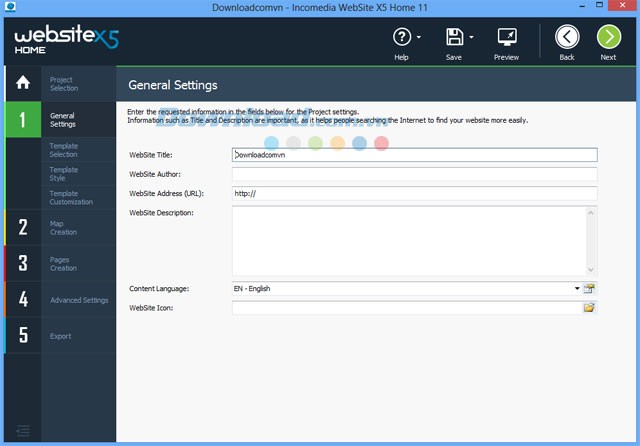Proceed with the green Next arrow
This screenshot has height=446, width=640.
point(608,39)
